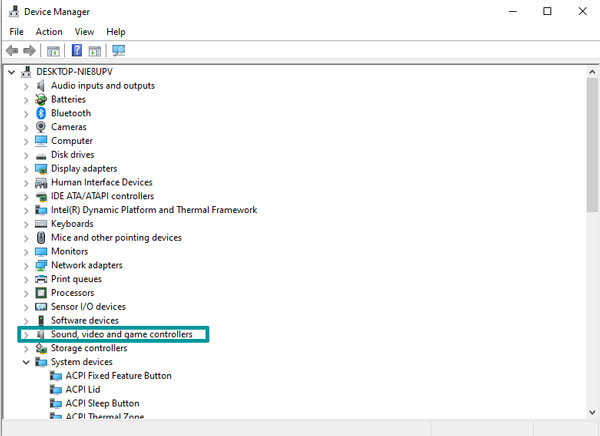
Task: Click the Human Interface Devices icon
Action: (41, 183)
